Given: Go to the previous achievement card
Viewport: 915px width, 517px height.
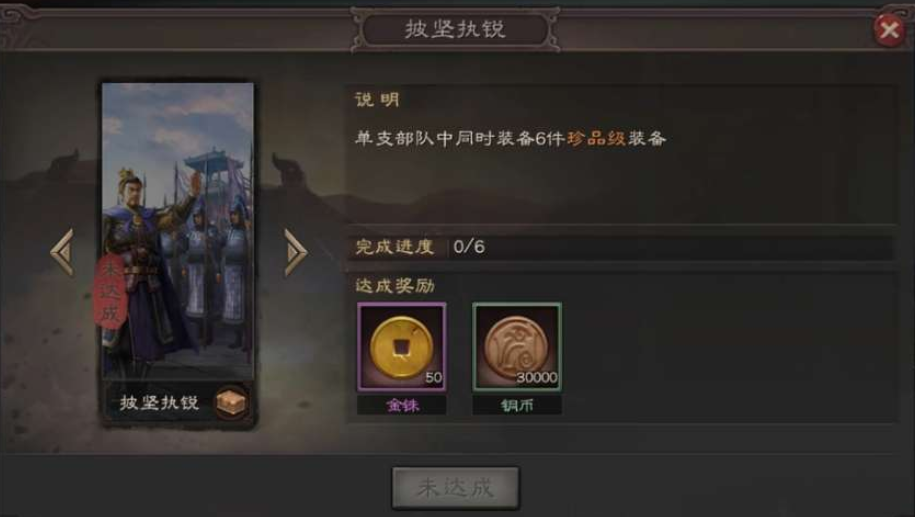Looking at the screenshot, I should (62, 252).
